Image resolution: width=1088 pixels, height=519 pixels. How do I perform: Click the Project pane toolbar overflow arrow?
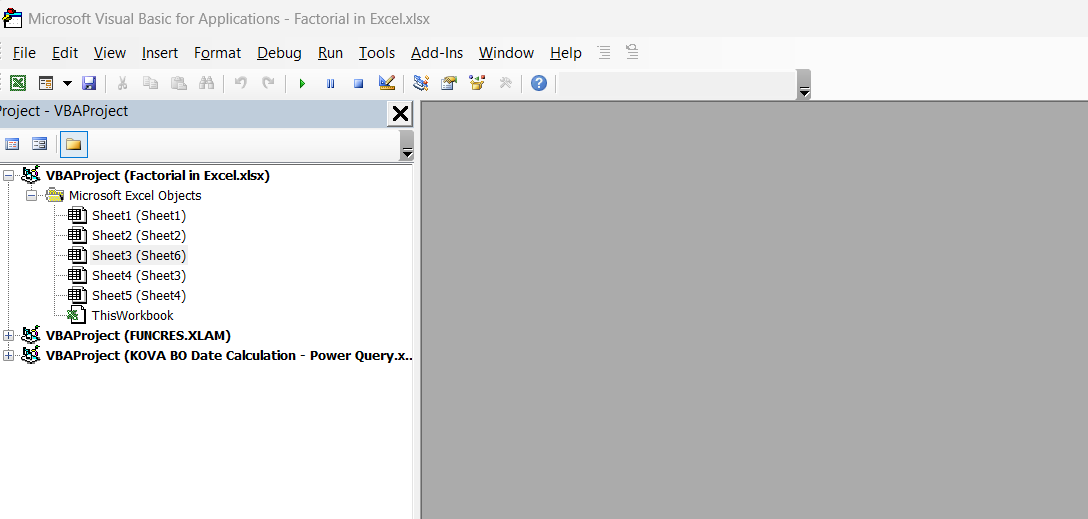coord(407,145)
